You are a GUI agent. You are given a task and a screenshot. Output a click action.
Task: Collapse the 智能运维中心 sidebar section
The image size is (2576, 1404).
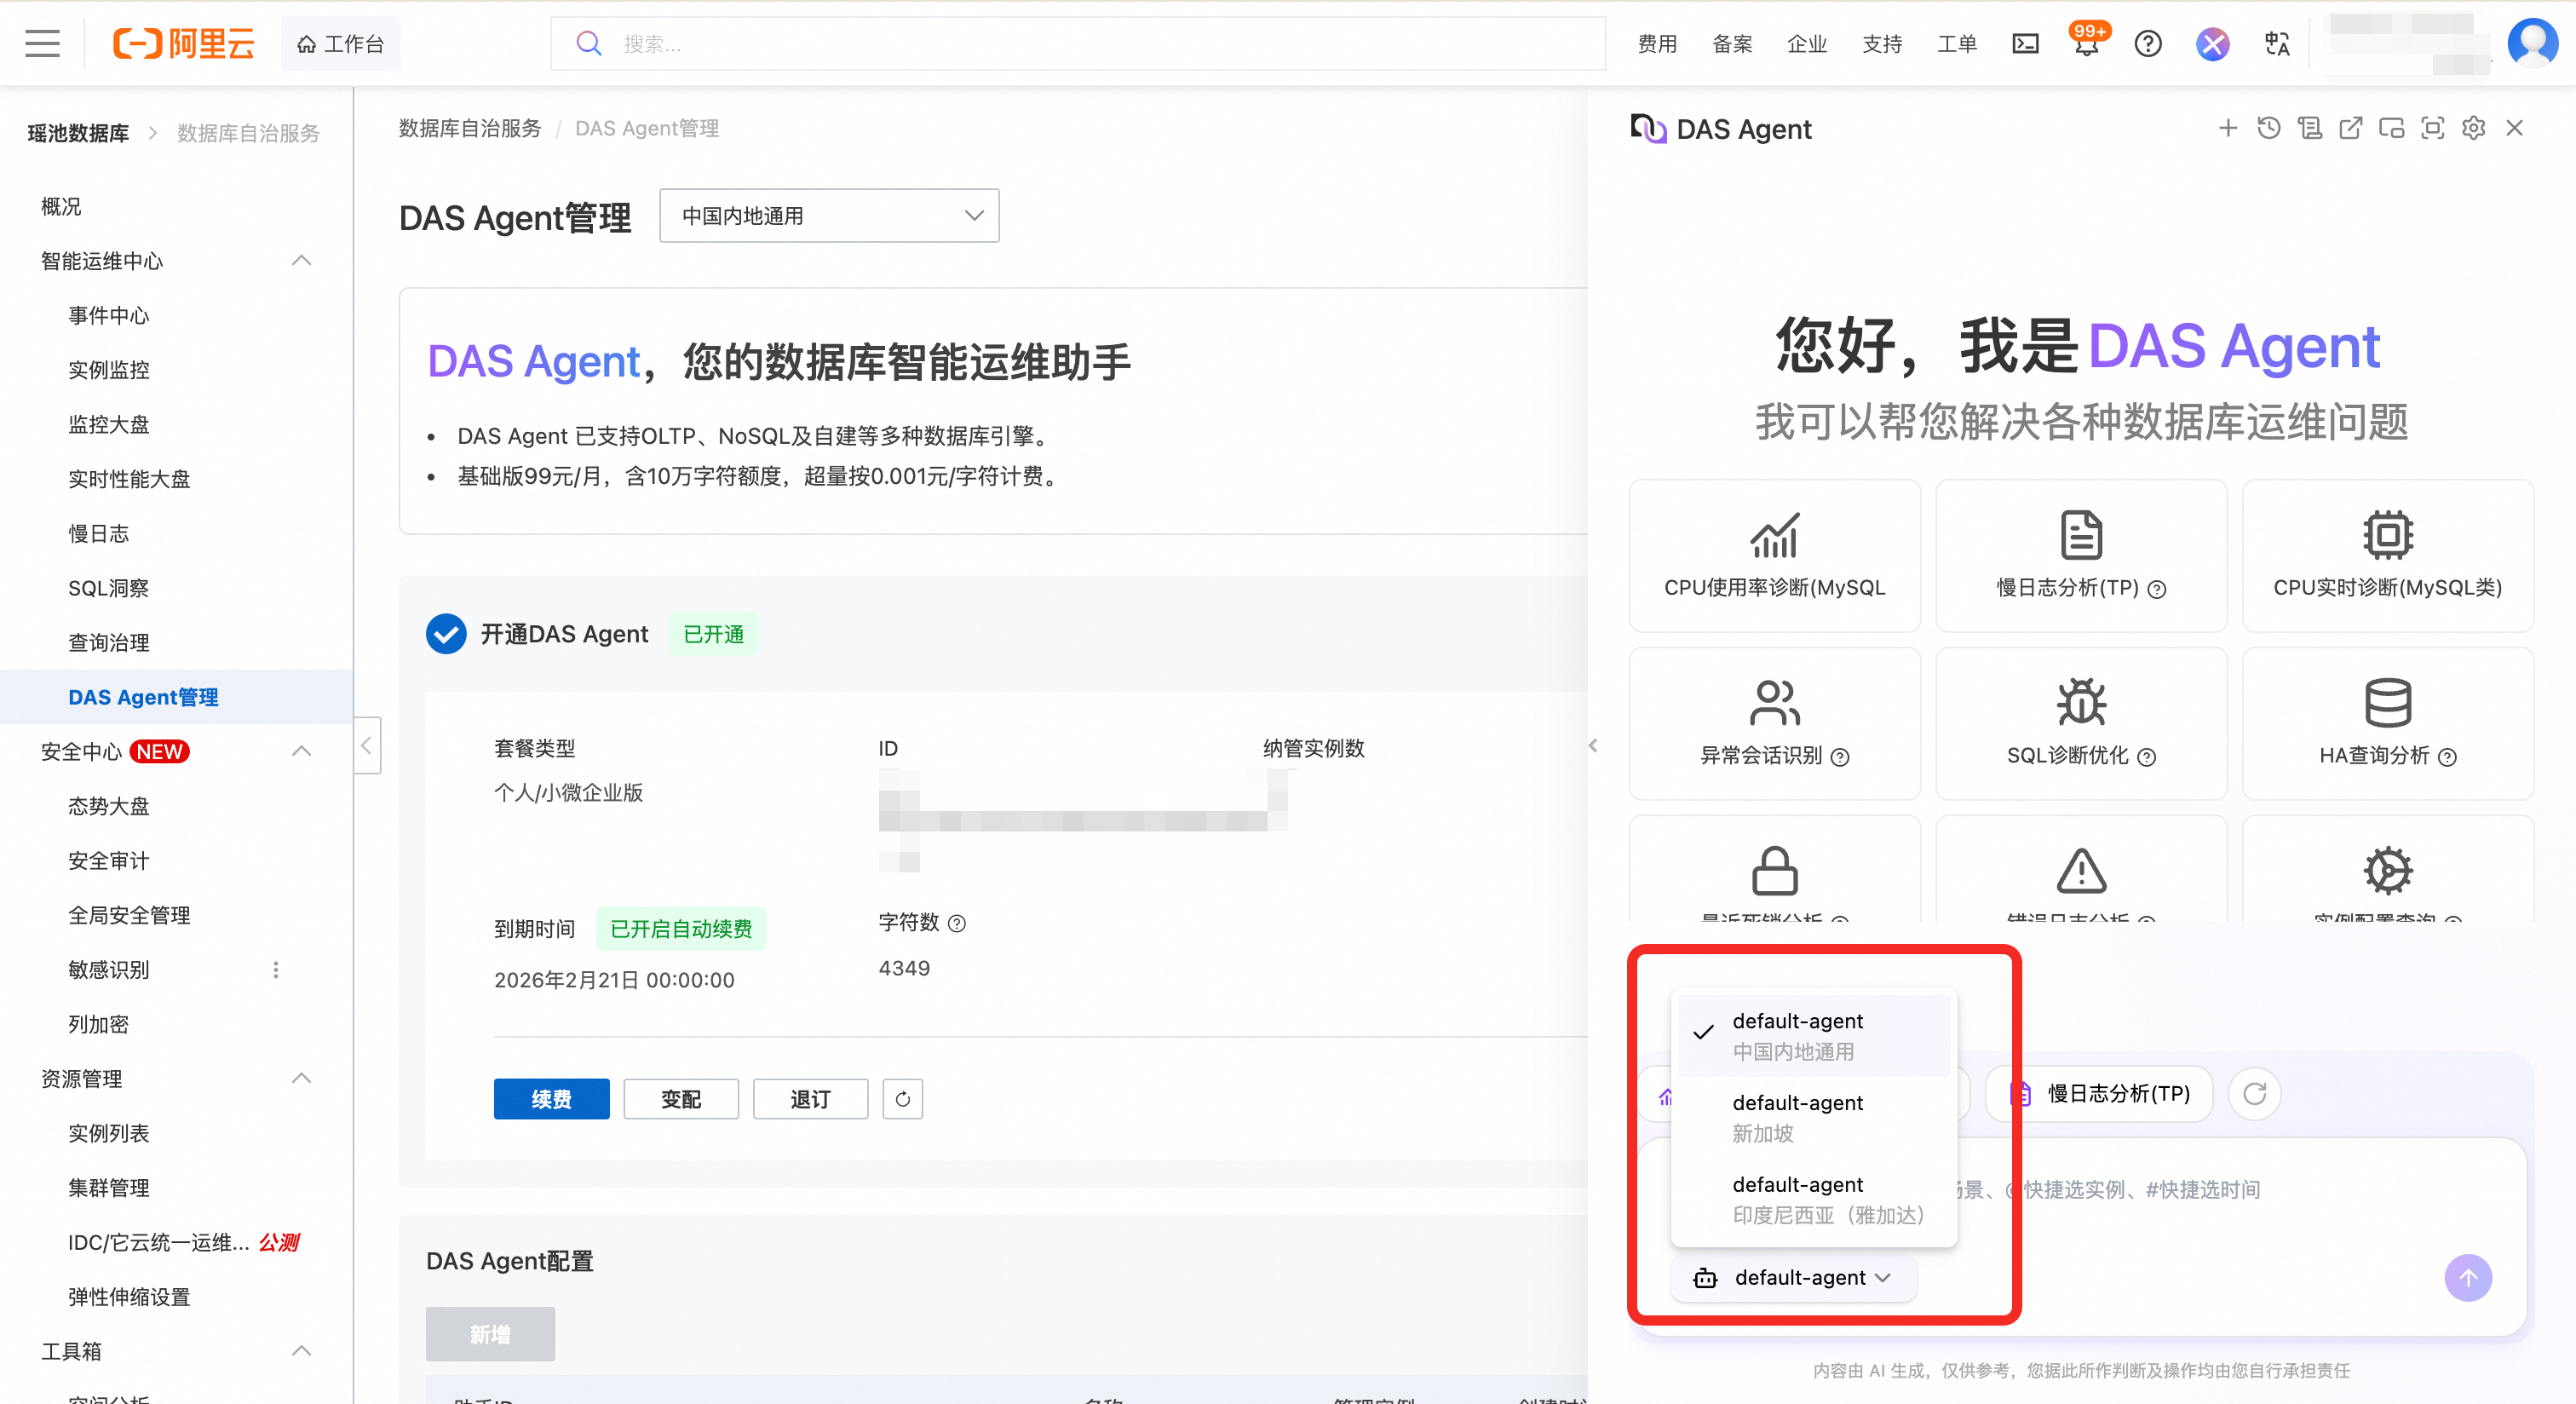click(301, 261)
